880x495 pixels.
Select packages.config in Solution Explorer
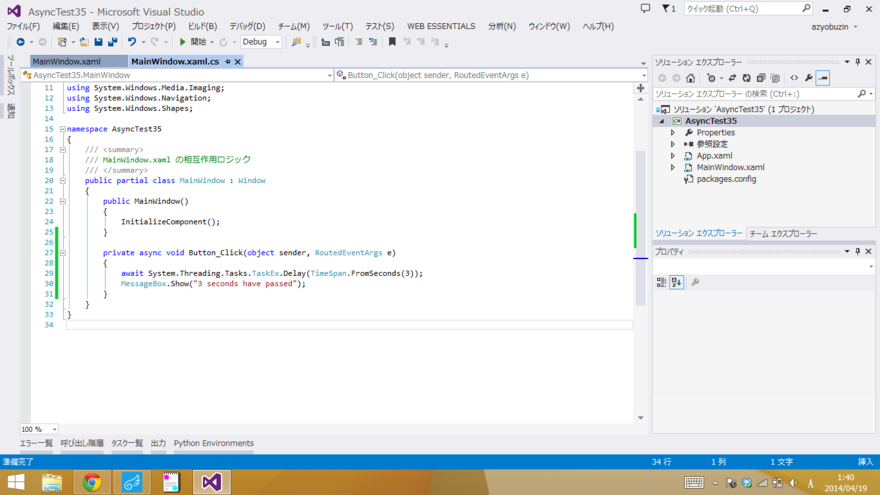(x=726, y=179)
